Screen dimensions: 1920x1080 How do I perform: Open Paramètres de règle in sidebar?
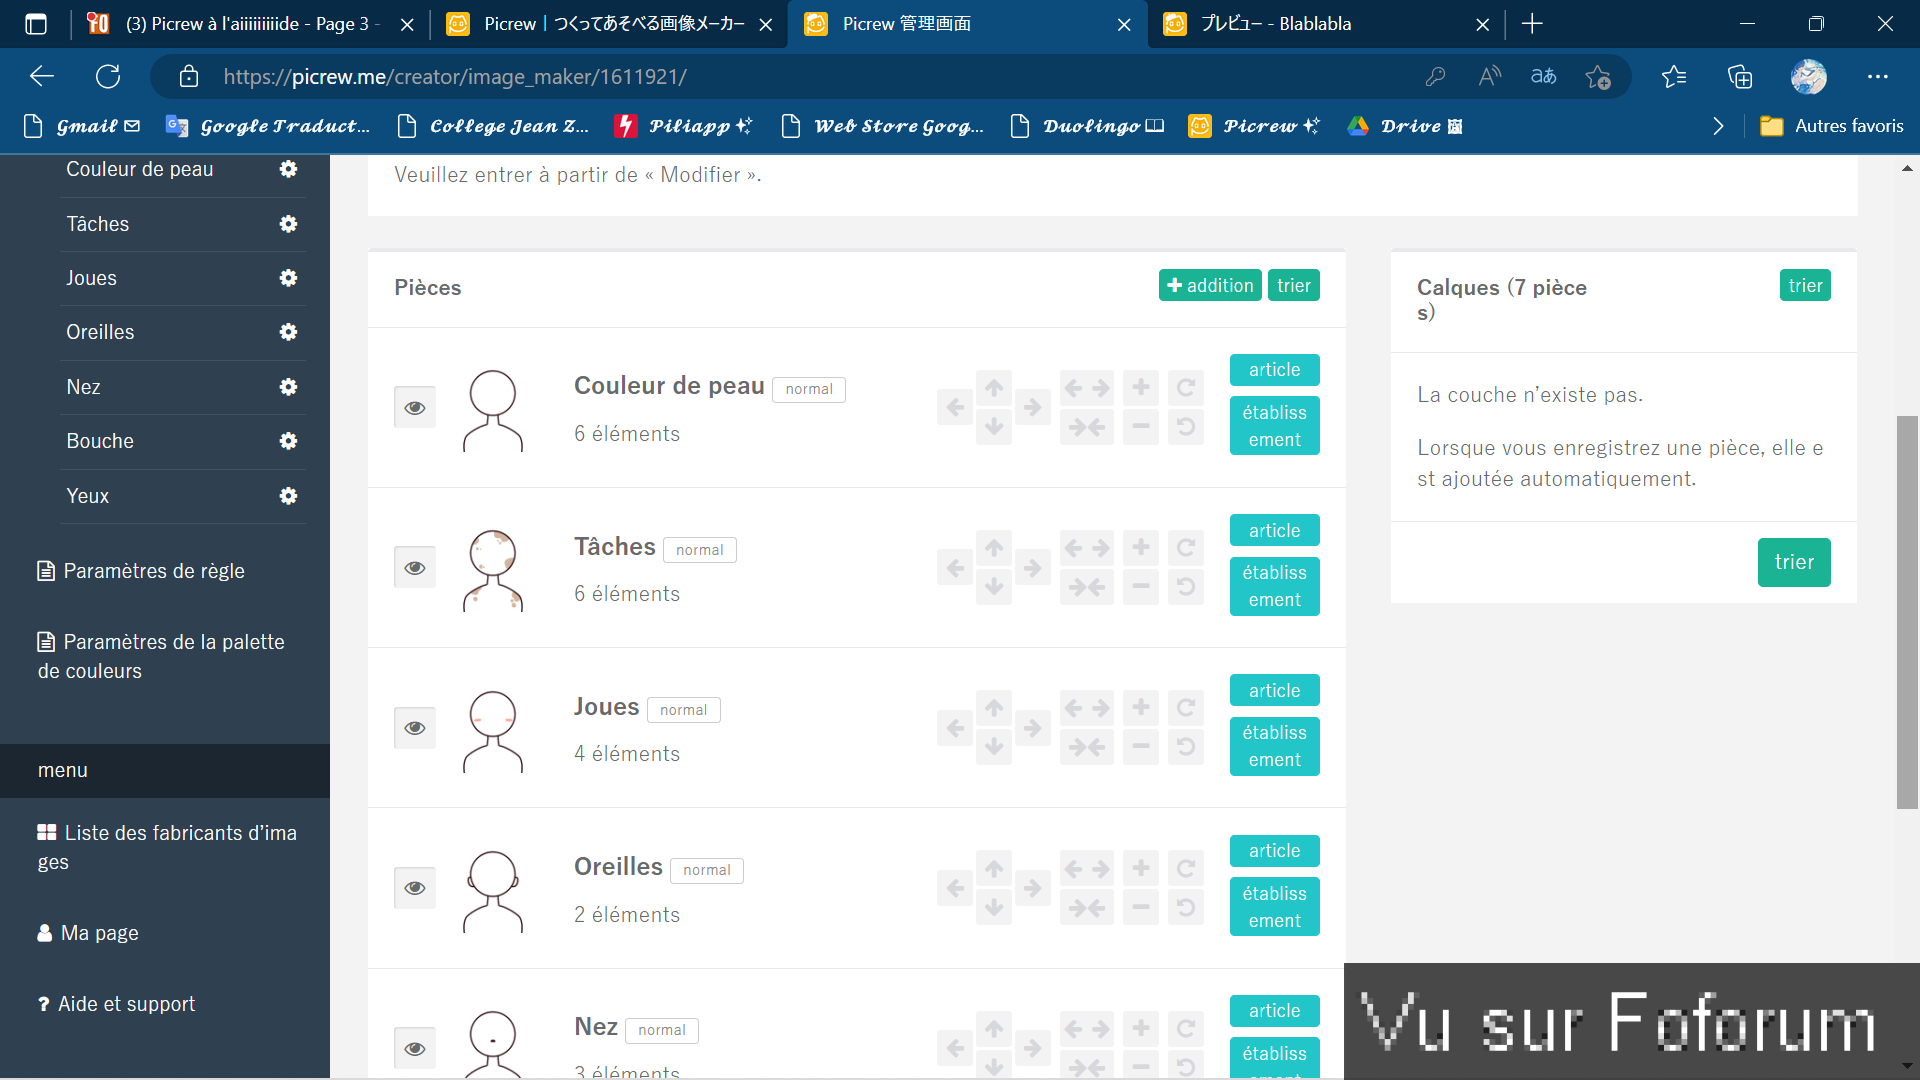point(153,571)
